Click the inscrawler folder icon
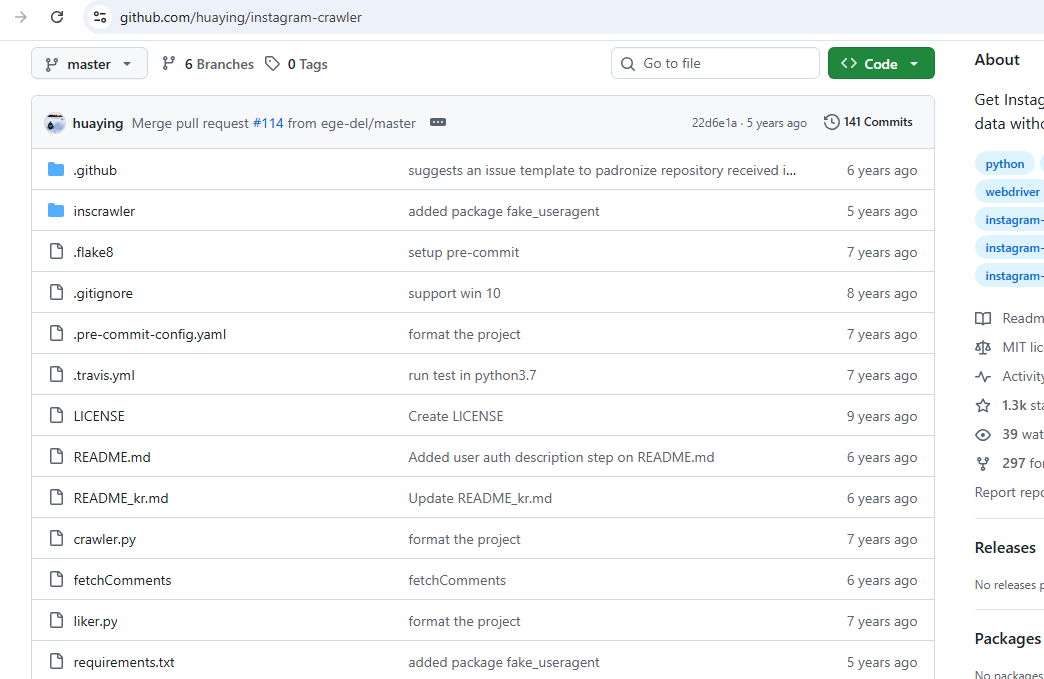 pos(57,210)
